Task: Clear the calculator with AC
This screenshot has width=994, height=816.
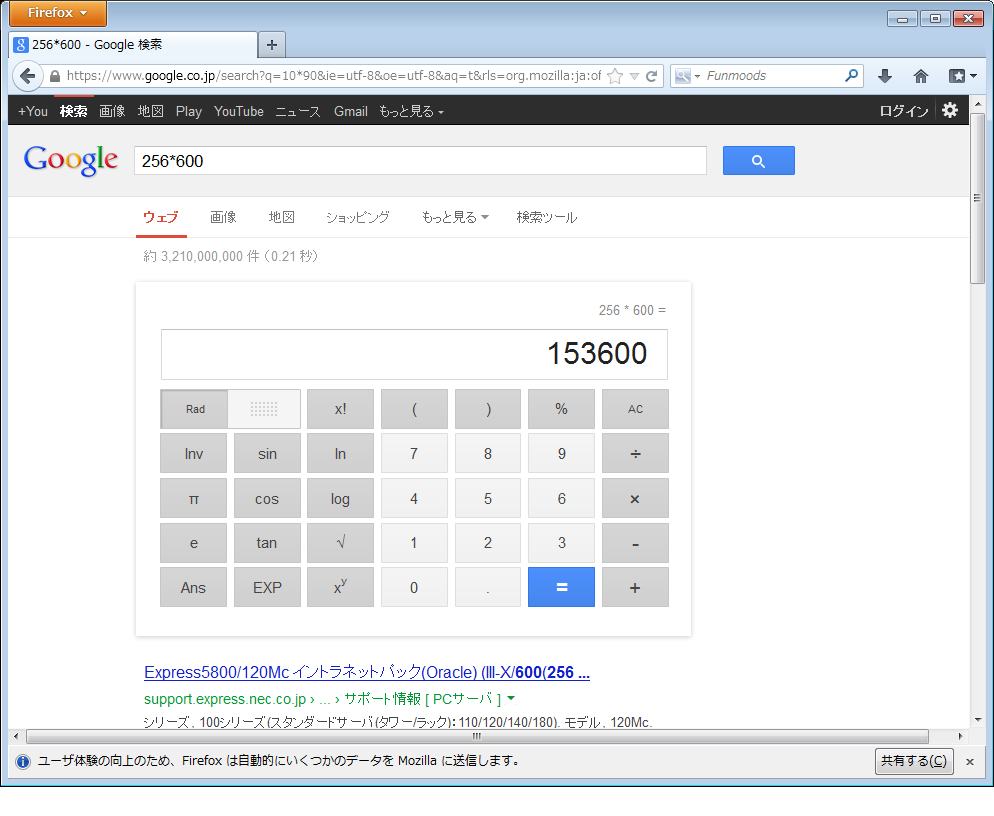Action: click(635, 409)
